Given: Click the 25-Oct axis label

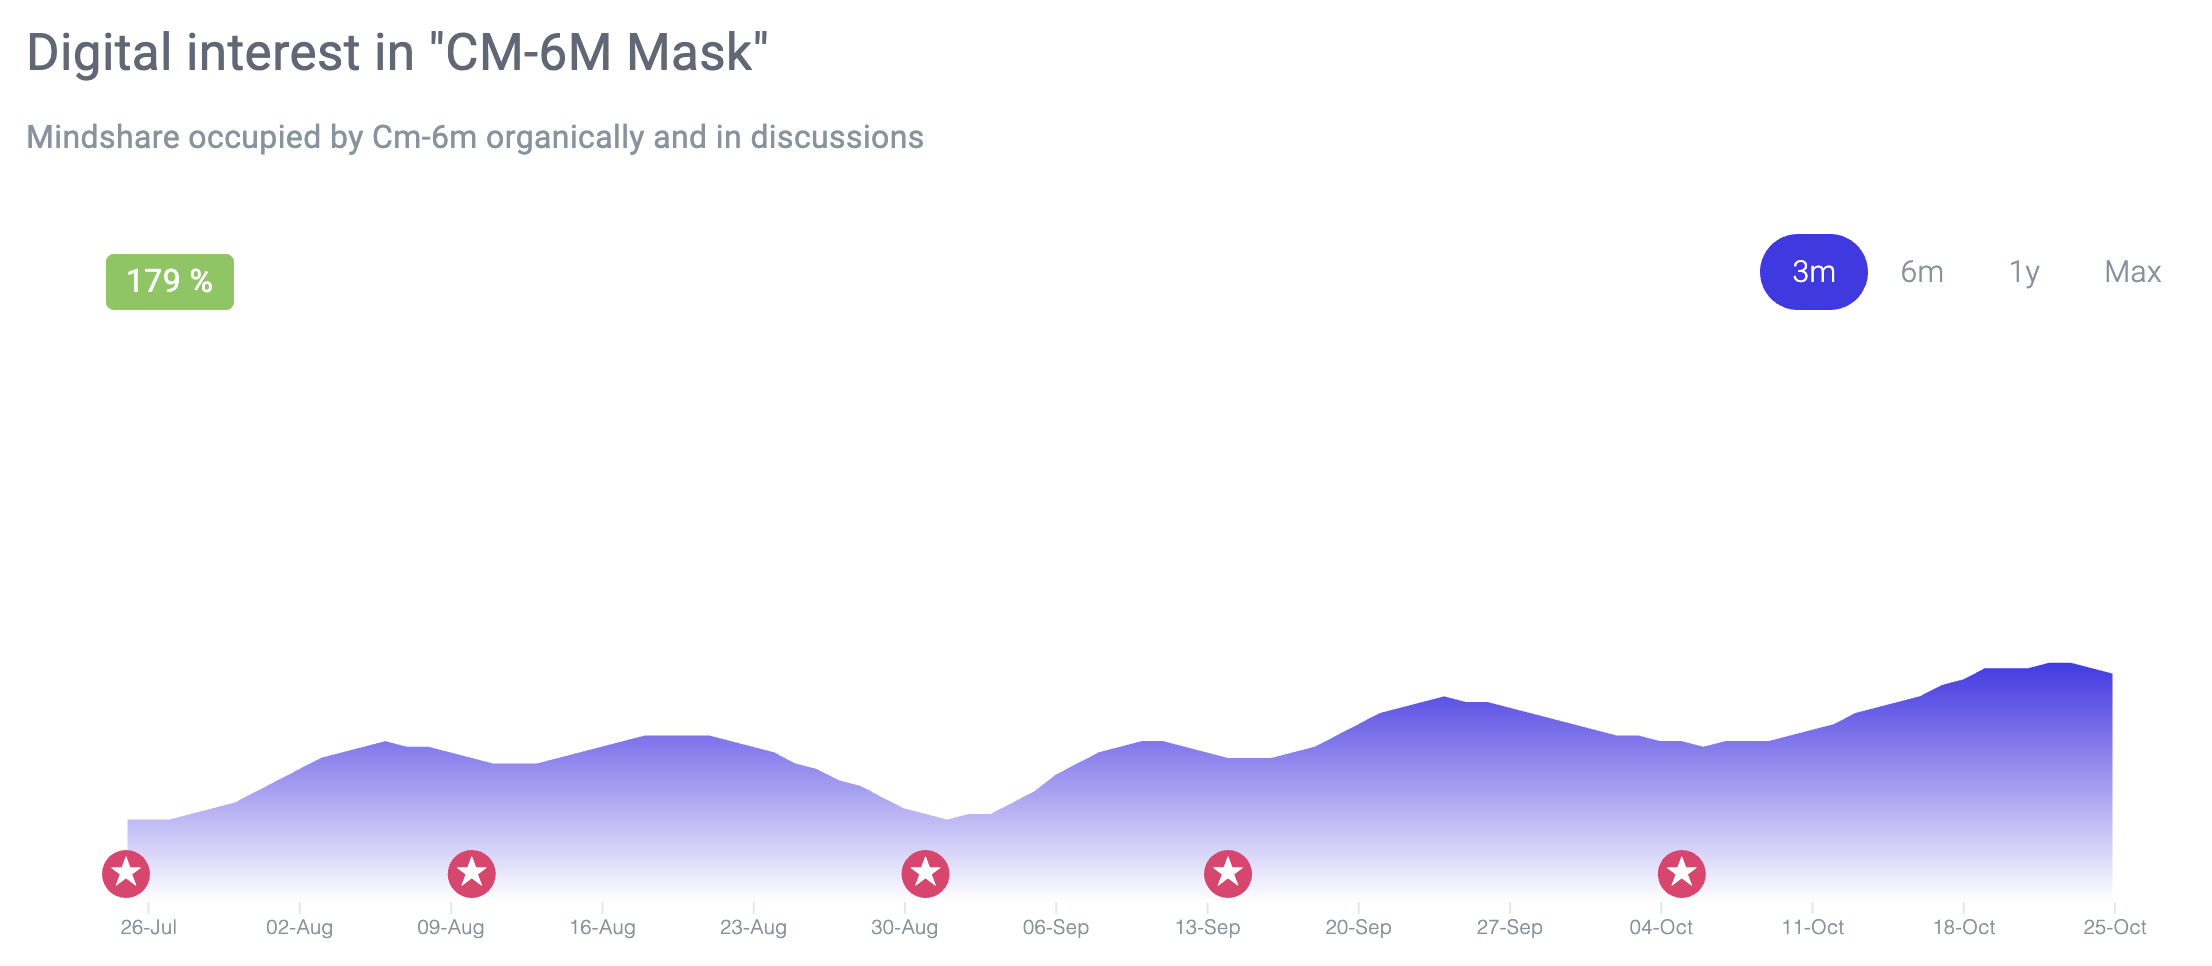Looking at the screenshot, I should 2115,927.
